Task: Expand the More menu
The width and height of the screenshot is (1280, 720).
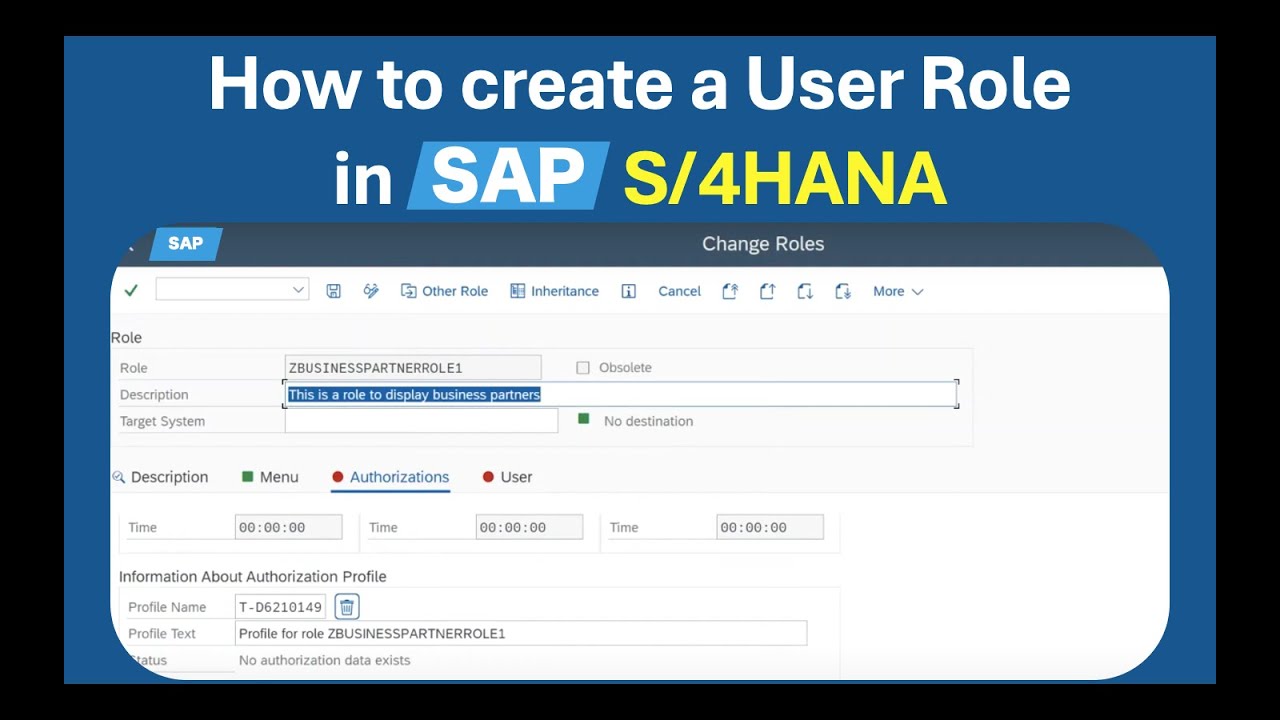Action: 898,291
